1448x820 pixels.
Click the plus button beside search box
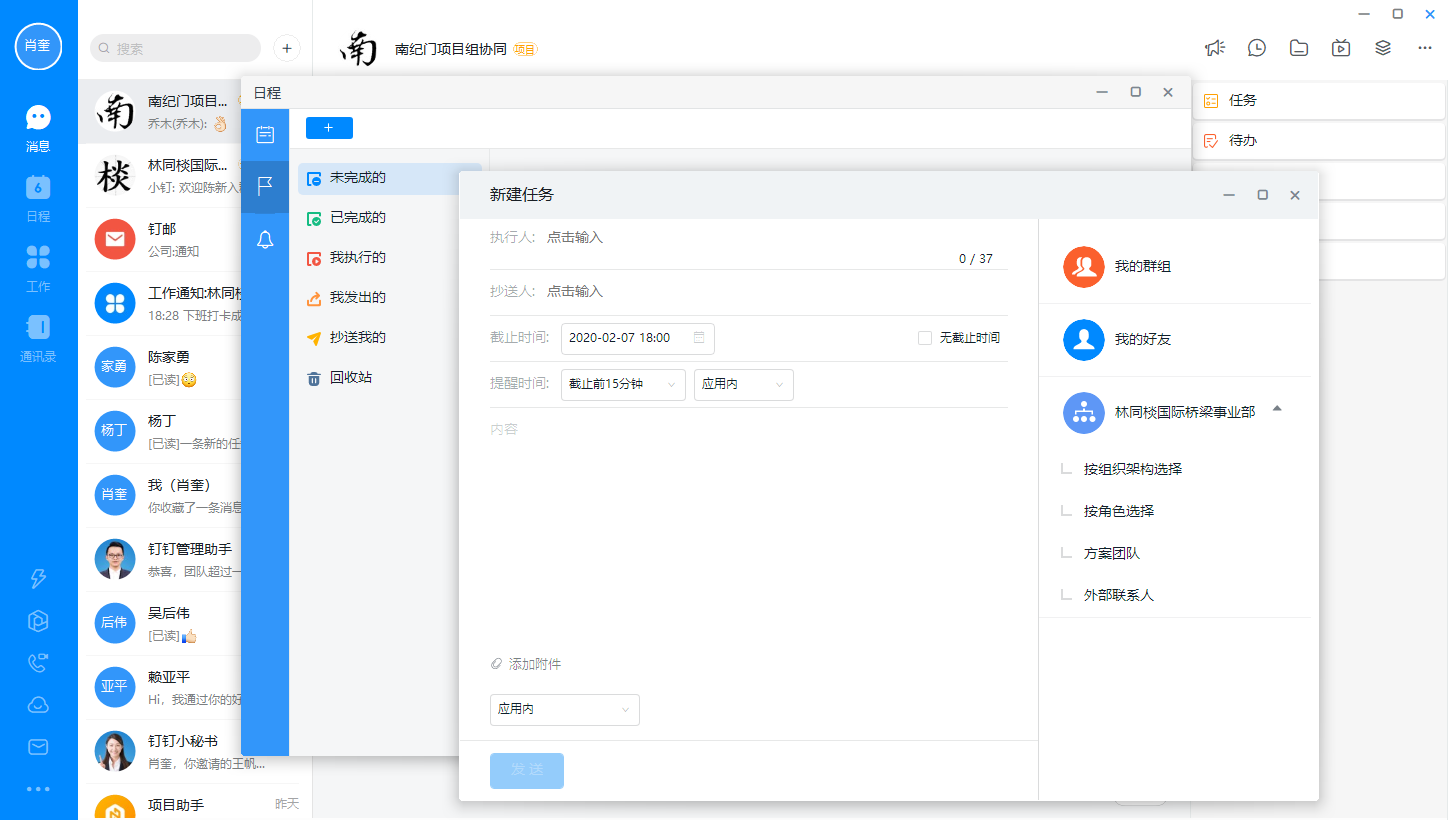coord(286,48)
